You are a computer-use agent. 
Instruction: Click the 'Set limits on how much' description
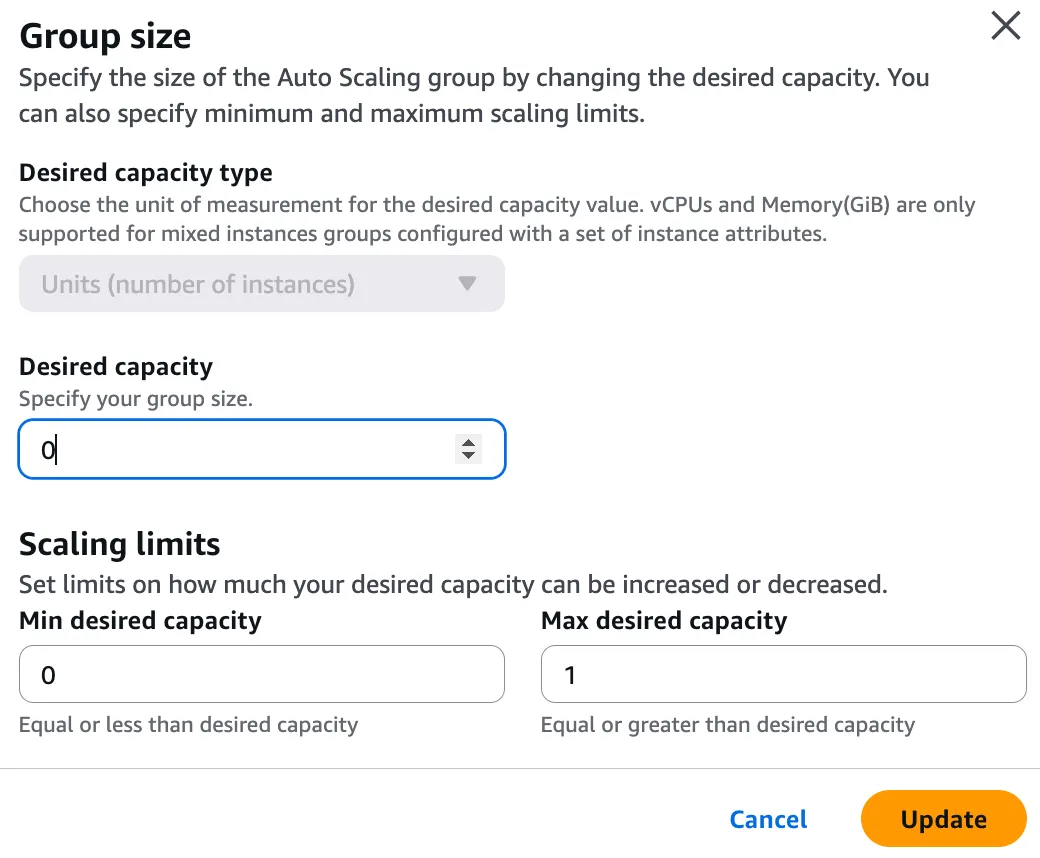pos(453,584)
